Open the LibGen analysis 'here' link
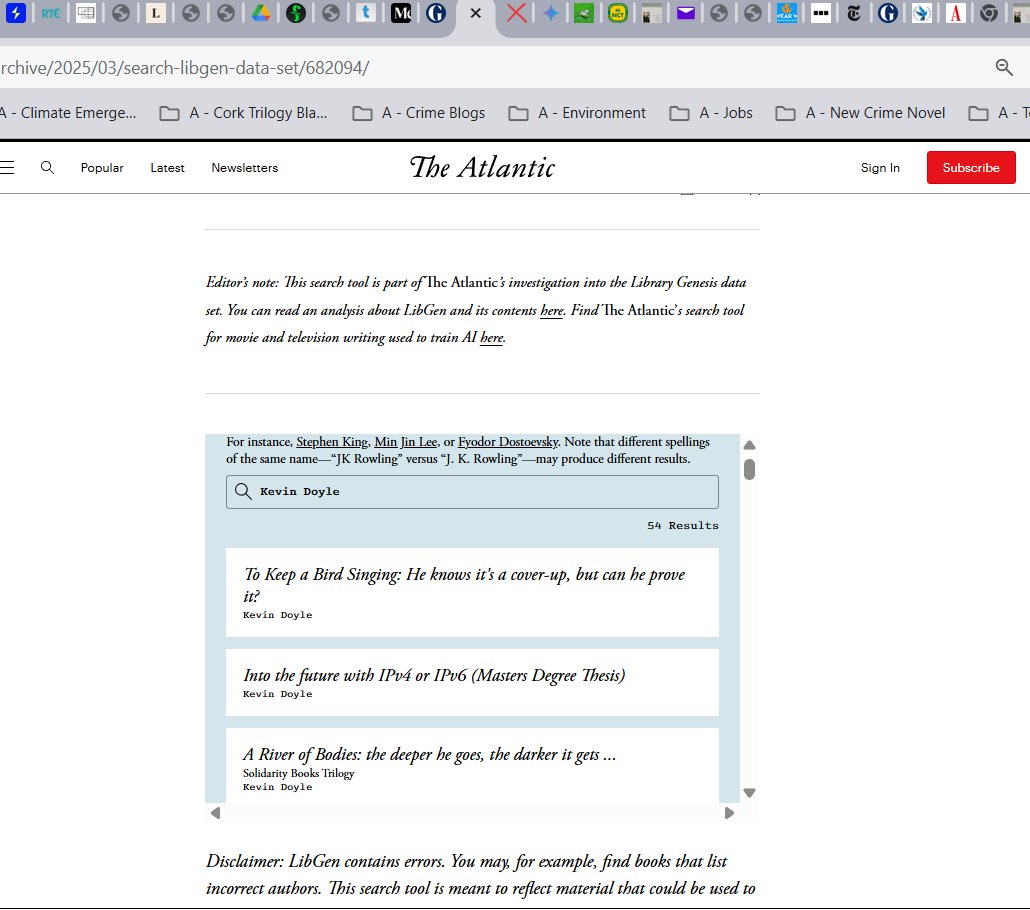The width and height of the screenshot is (1030, 910). (551, 311)
